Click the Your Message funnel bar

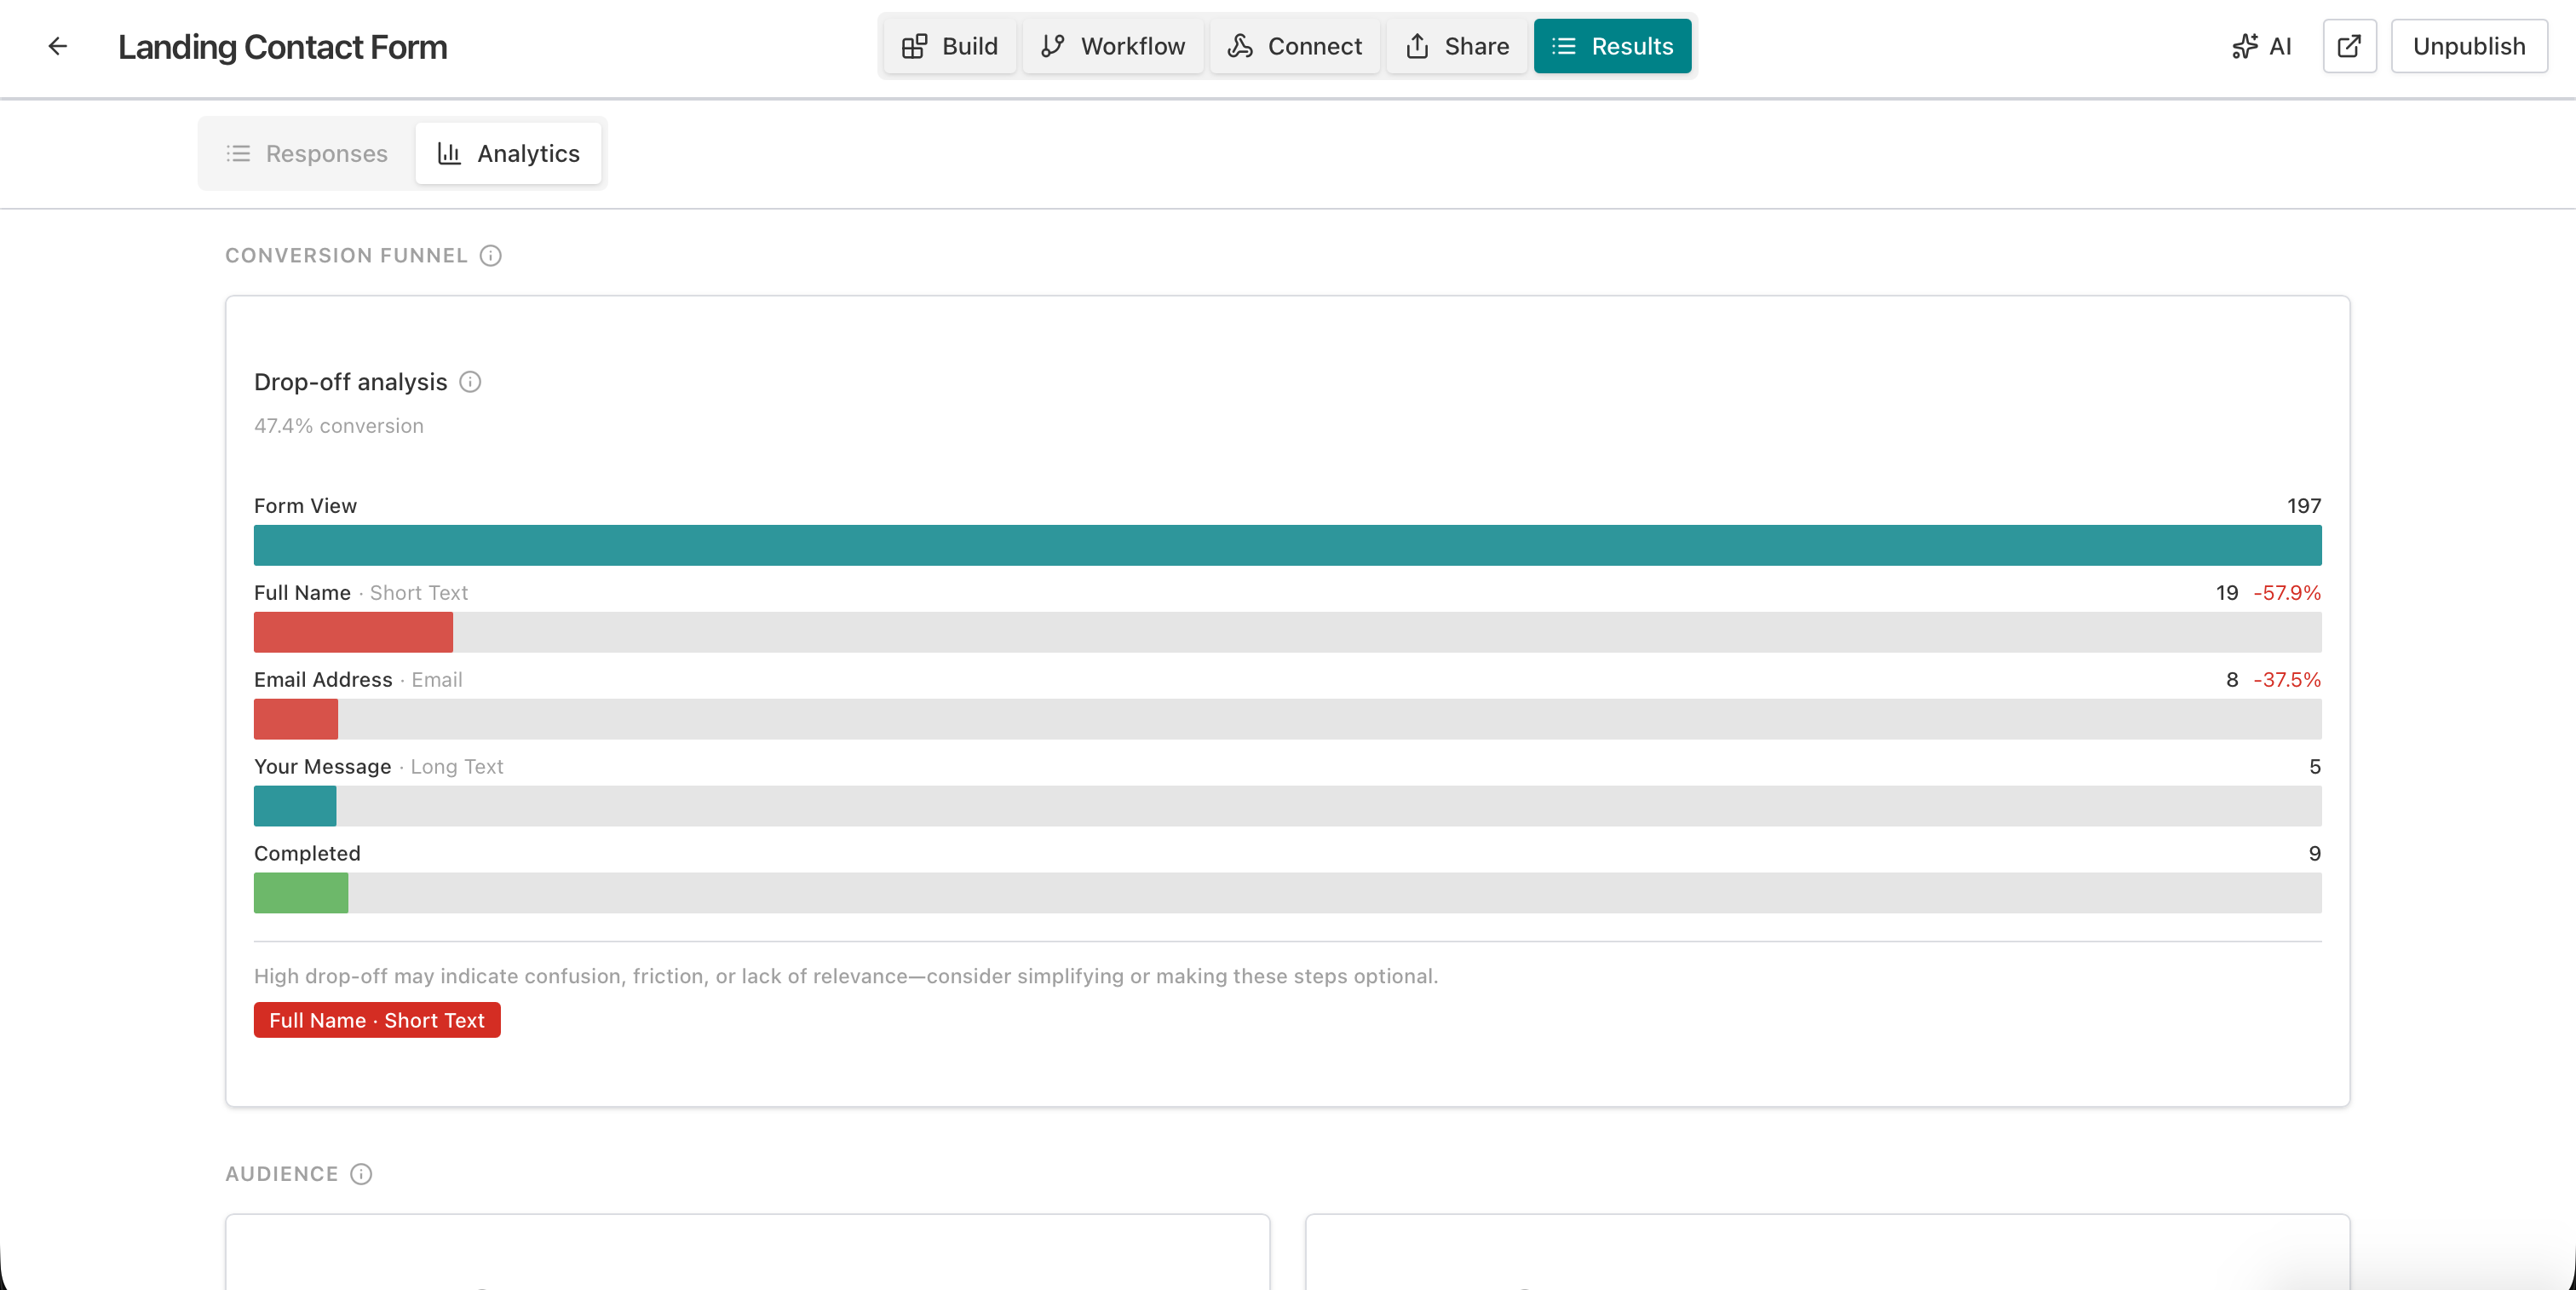click(x=295, y=806)
